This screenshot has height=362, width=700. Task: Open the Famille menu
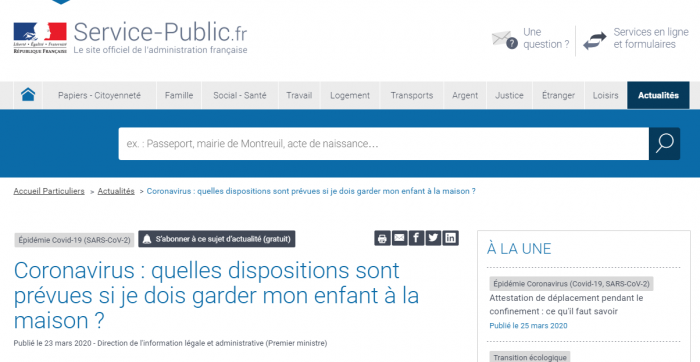179,95
